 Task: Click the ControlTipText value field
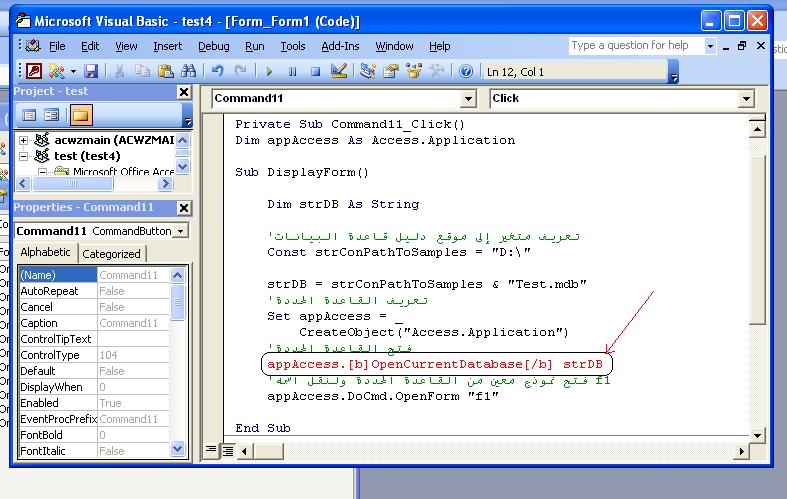pyautogui.click(x=133, y=339)
